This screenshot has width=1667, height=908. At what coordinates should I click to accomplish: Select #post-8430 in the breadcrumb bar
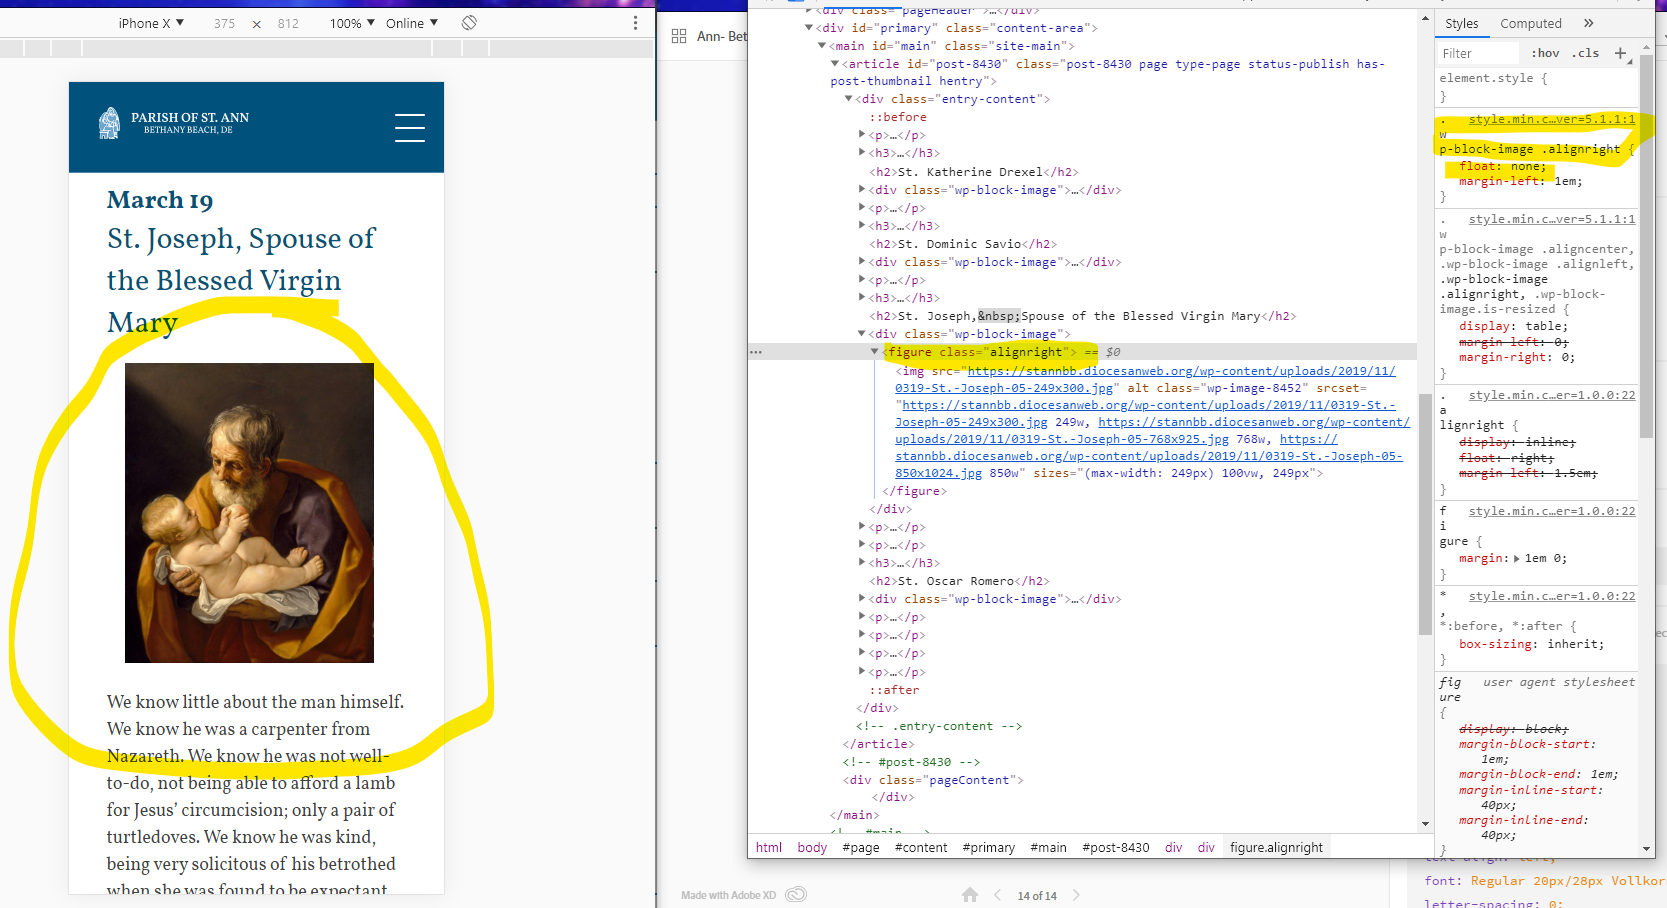1115,847
